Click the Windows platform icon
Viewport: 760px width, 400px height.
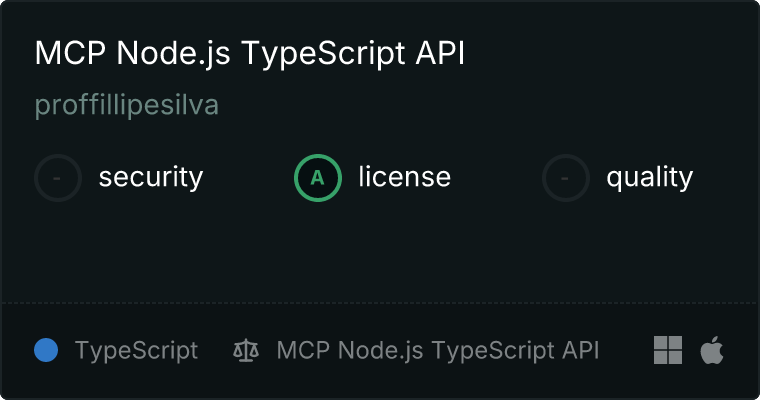668,350
